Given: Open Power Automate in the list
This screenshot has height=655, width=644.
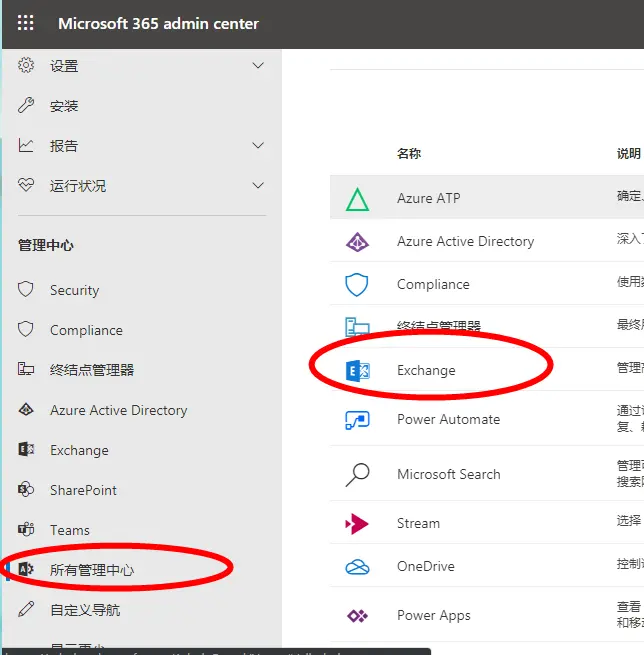Looking at the screenshot, I should coord(449,419).
